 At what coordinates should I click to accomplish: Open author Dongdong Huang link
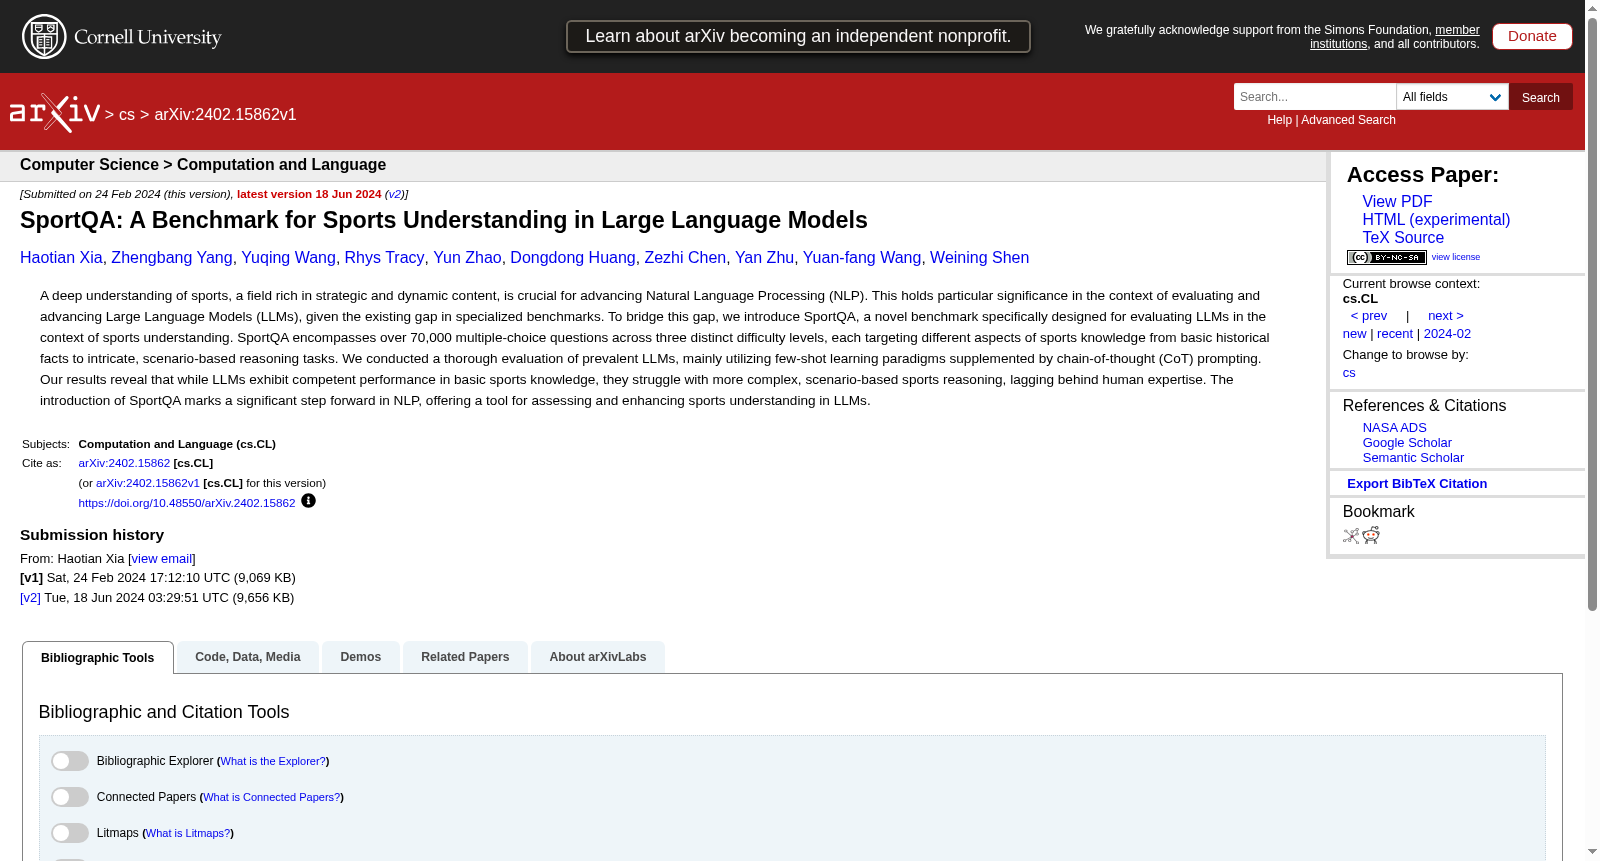pyautogui.click(x=573, y=258)
